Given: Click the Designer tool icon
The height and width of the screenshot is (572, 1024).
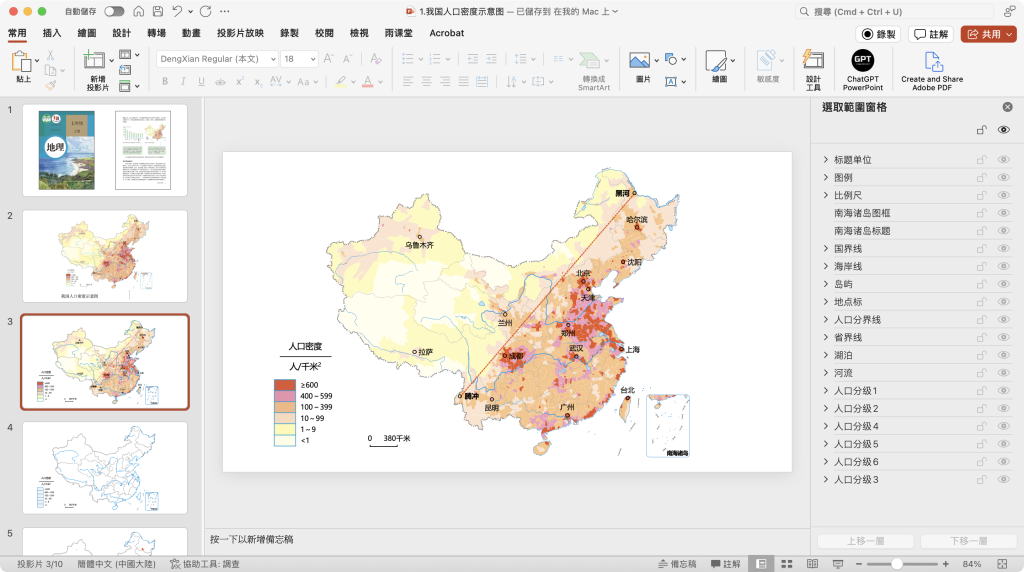Looking at the screenshot, I should (813, 61).
